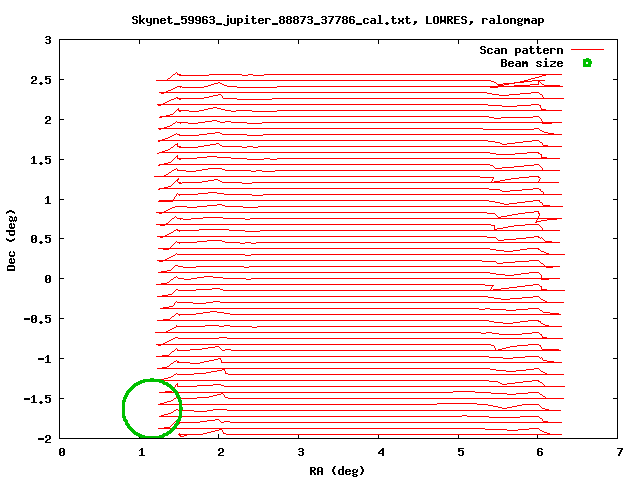Click the RA axis tick label 4
The width and height of the screenshot is (640, 480).
[x=381, y=452]
